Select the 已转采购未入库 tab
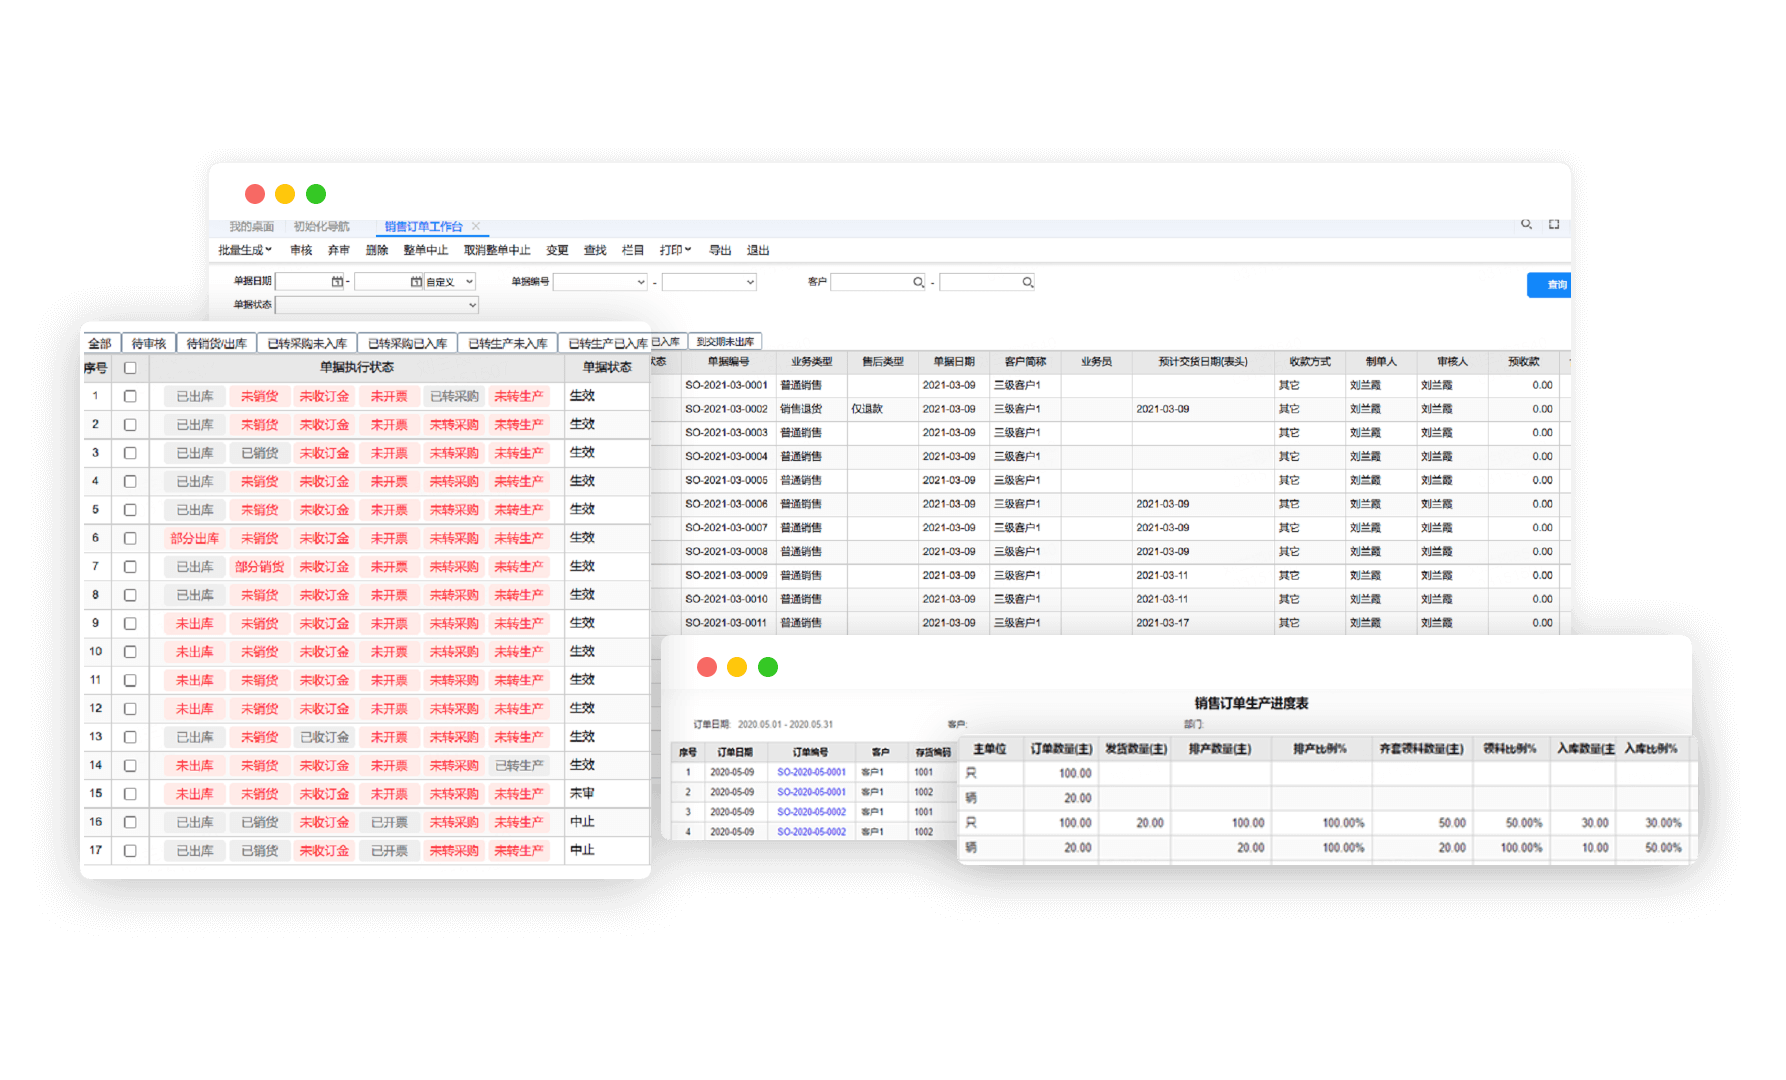Image resolution: width=1786 pixels, height=1080 pixels. click(307, 343)
